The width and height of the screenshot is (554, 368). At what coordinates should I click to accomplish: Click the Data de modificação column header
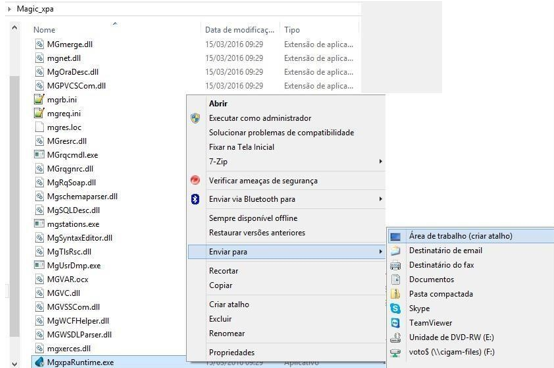point(240,30)
